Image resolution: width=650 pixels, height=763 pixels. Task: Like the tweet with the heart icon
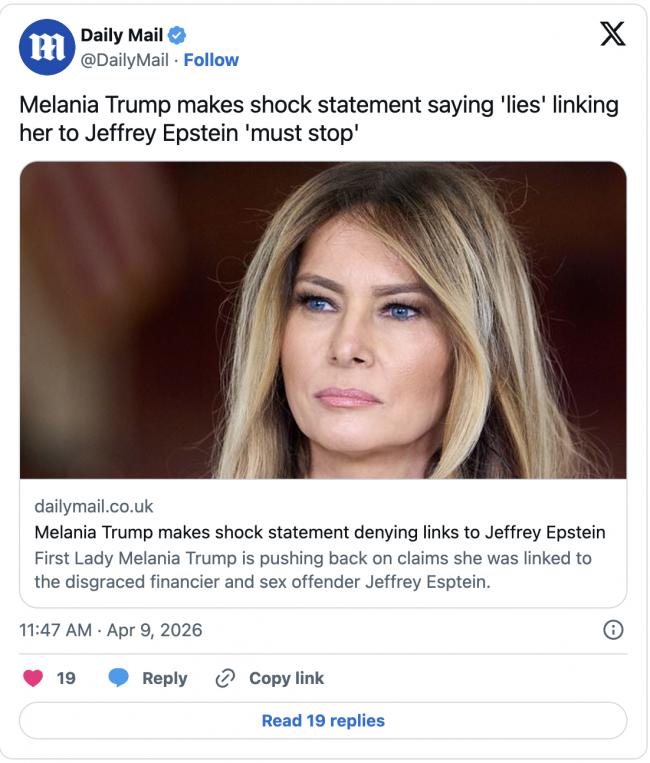(33, 678)
